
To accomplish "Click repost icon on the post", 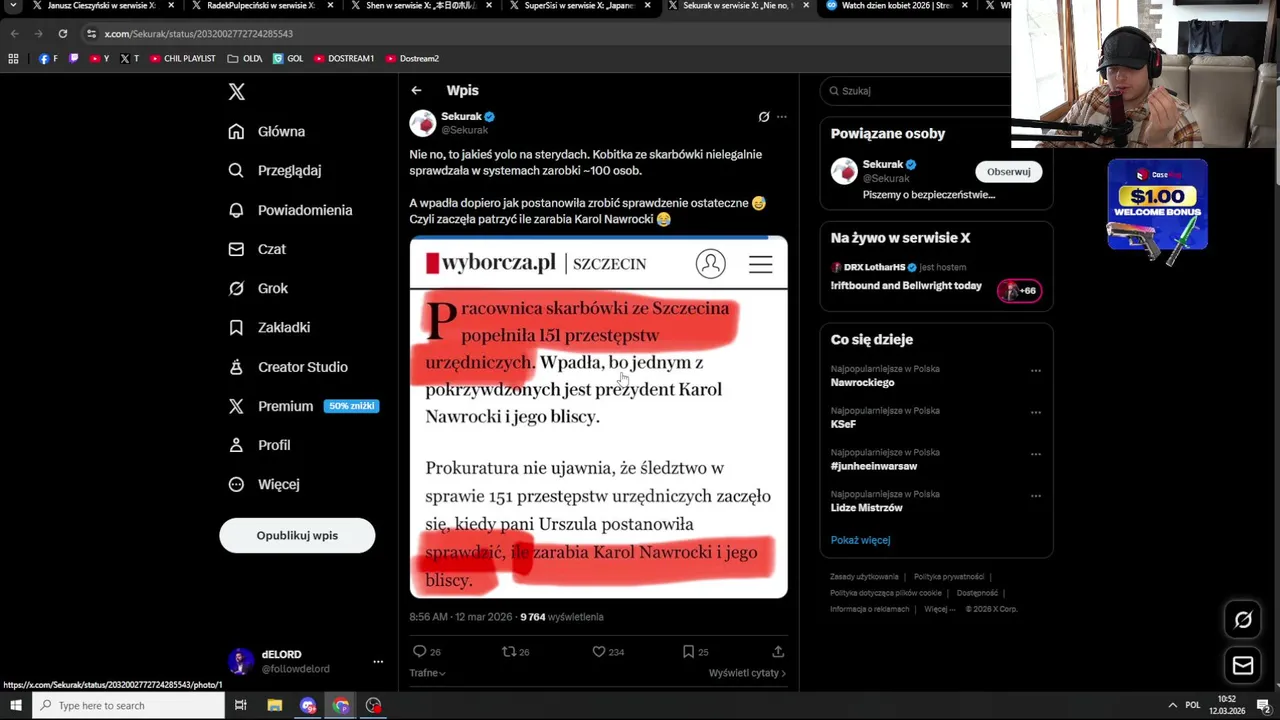I will [x=509, y=651].
